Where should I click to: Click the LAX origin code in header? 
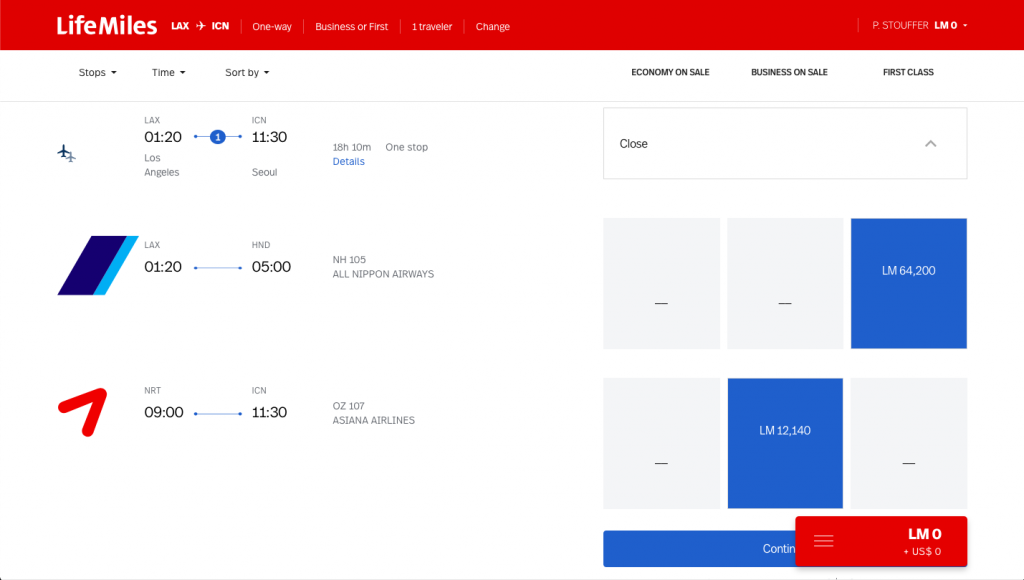tap(180, 26)
